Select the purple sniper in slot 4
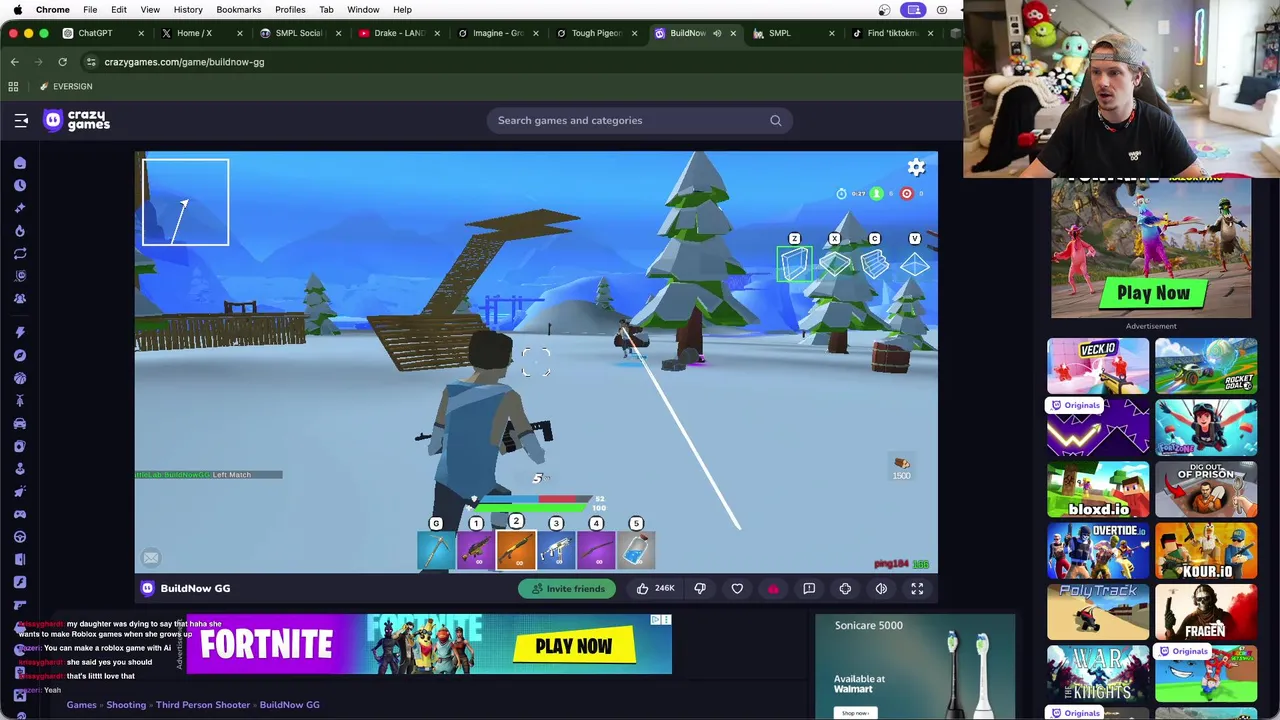Image resolution: width=1280 pixels, height=720 pixels. tap(596, 550)
